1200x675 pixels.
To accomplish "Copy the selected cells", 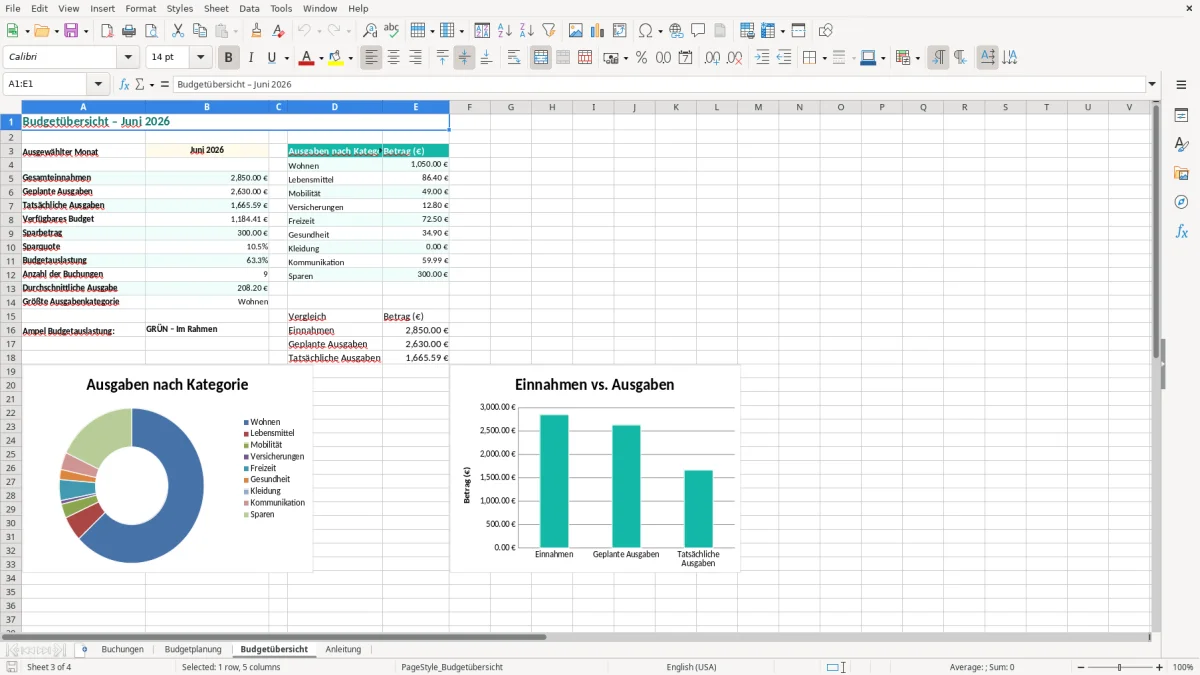I will pyautogui.click(x=200, y=31).
